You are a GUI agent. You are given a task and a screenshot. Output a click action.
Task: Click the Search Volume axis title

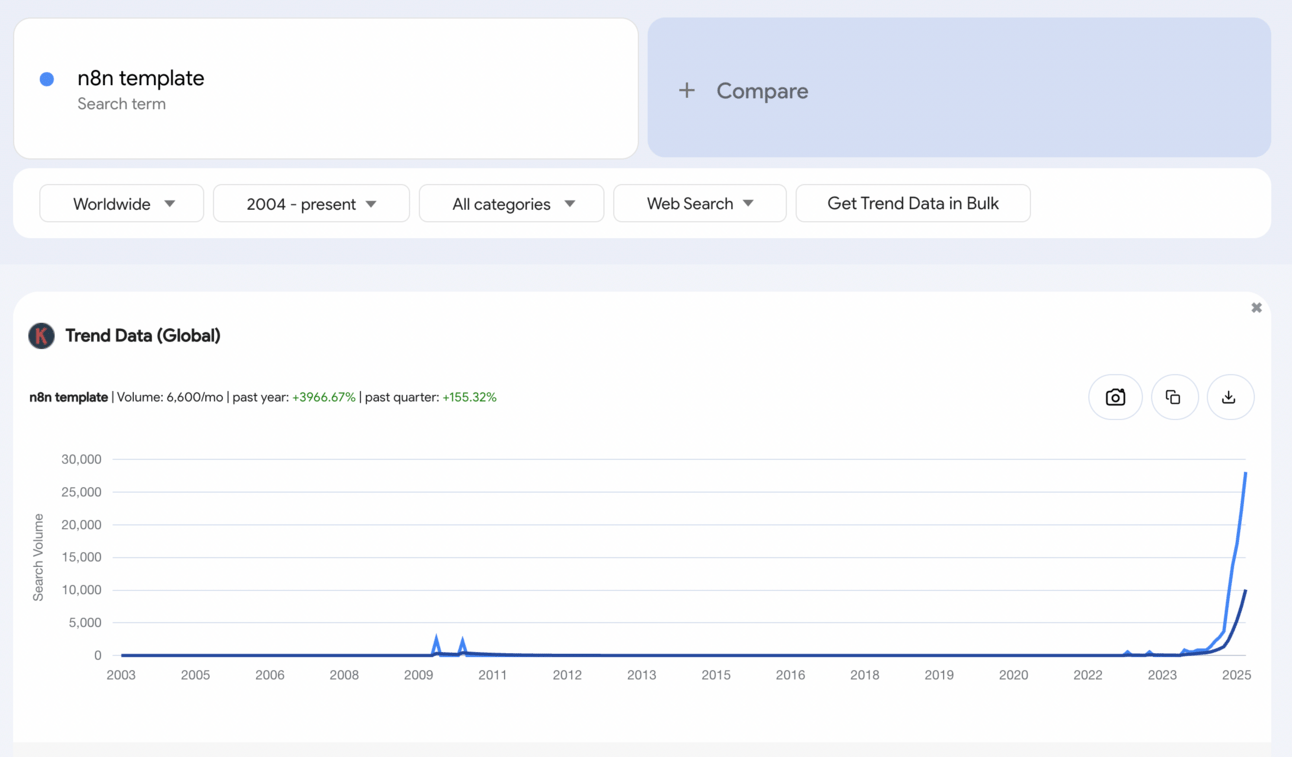point(39,557)
